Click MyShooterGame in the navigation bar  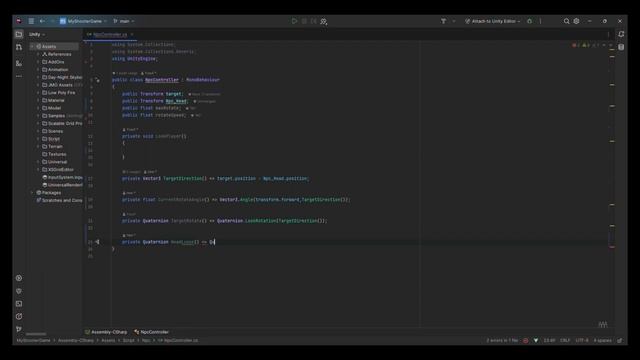[x=33, y=340]
